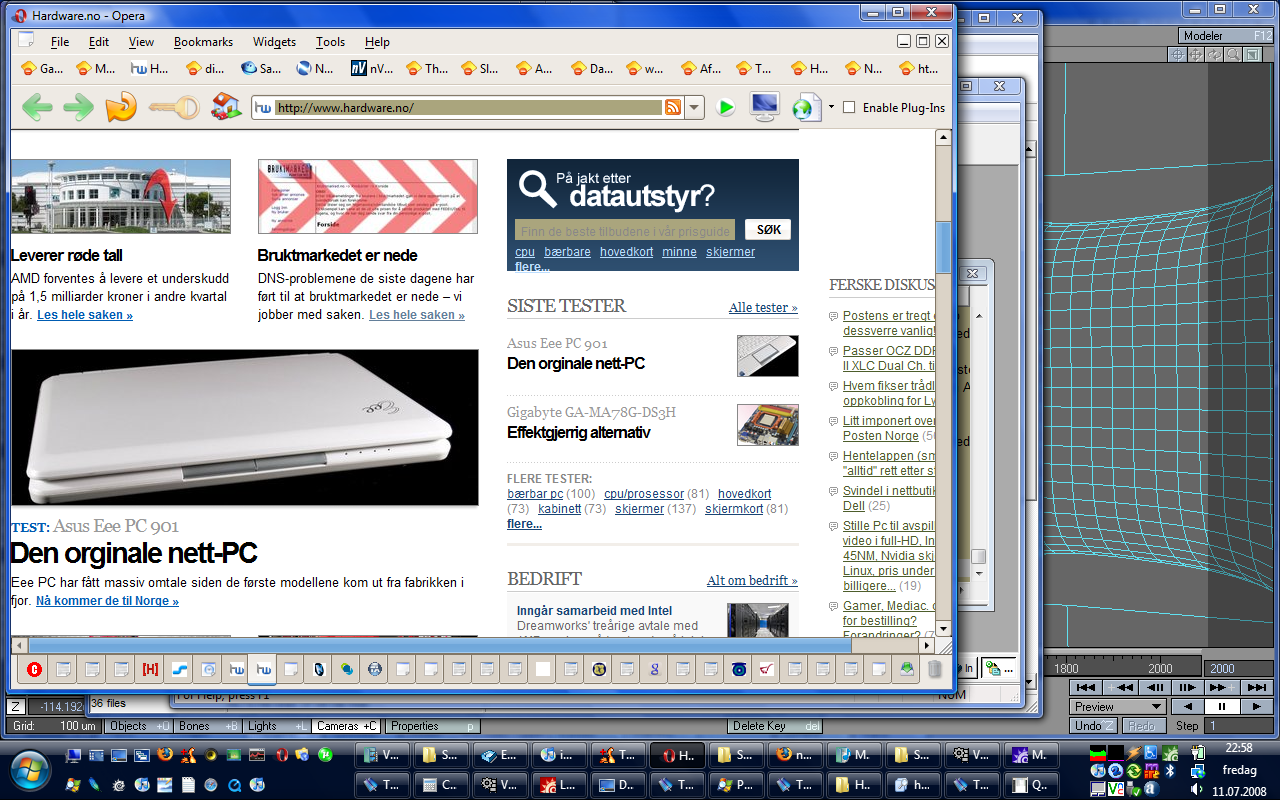
Task: Click the blue eye tab icon in page bar
Action: tap(738, 669)
